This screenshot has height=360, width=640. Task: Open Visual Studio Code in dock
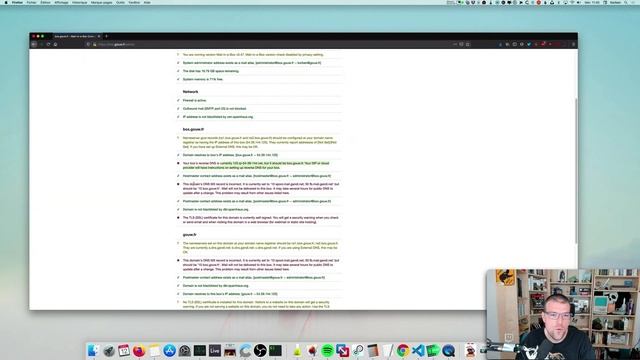click(x=418, y=350)
